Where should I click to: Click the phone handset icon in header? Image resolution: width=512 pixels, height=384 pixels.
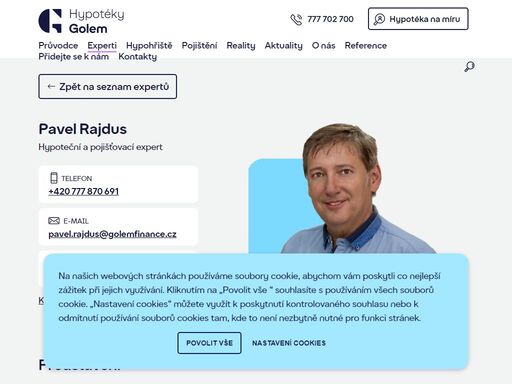(296, 19)
